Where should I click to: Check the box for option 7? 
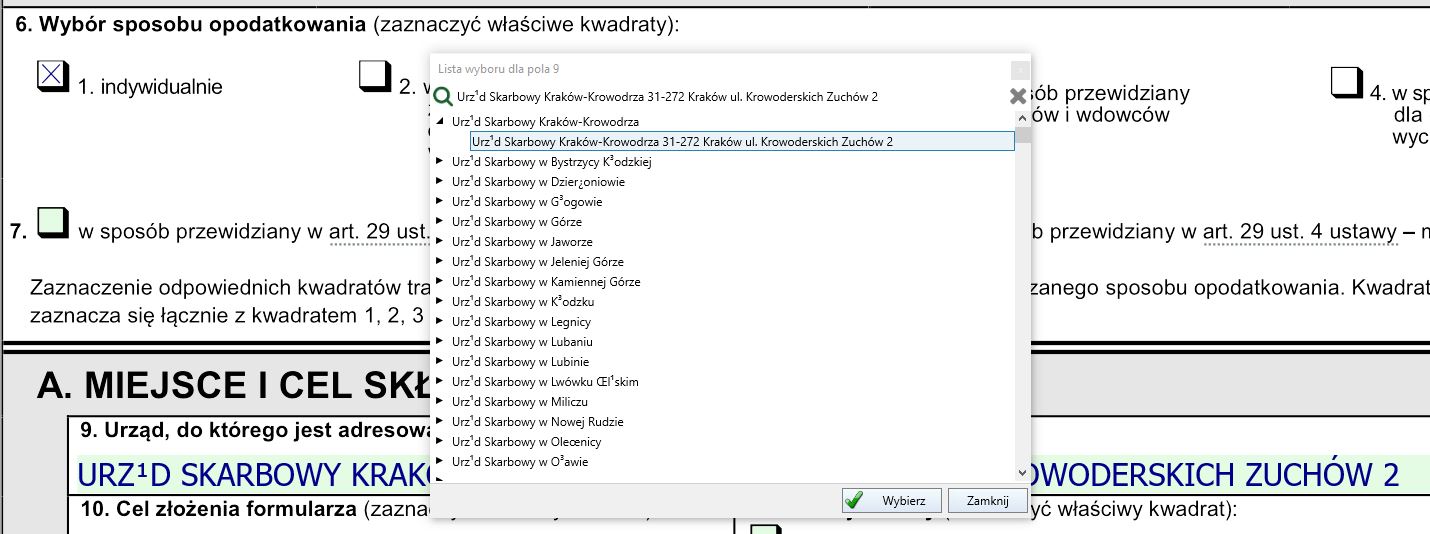click(53, 223)
